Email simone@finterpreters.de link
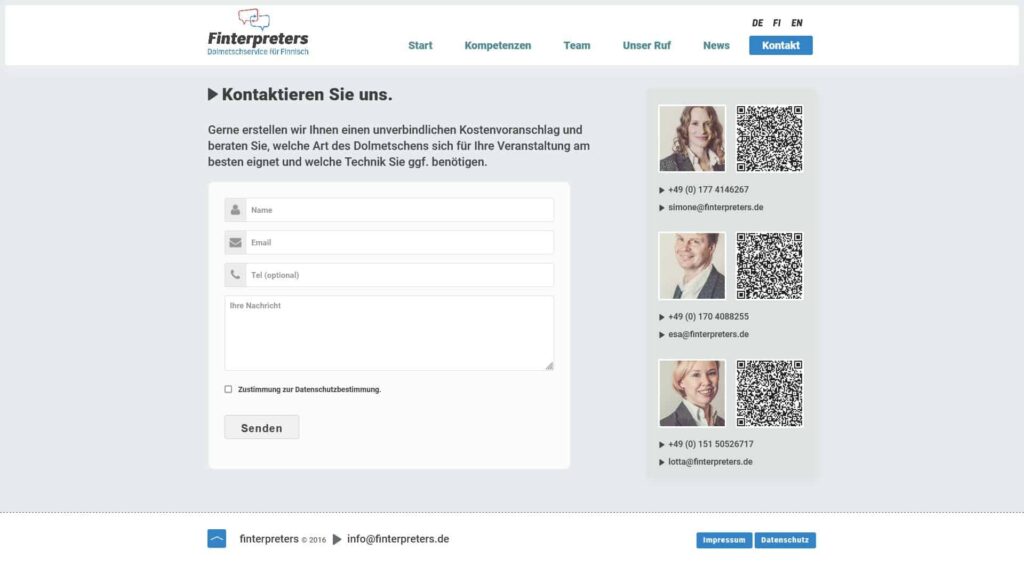Screen dimensions: 1024x566 tap(716, 208)
